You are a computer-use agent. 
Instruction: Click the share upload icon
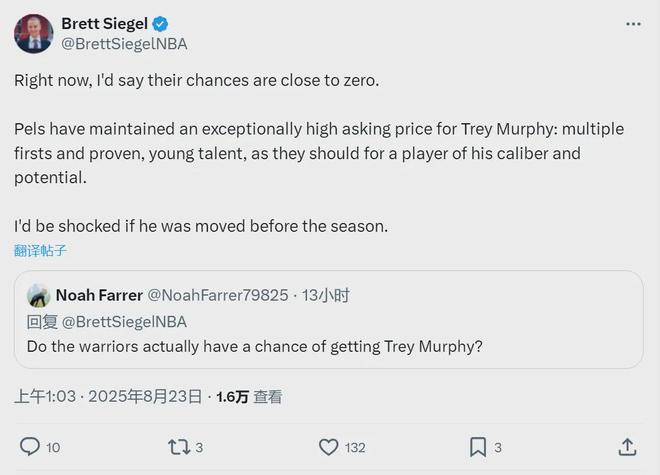coord(627,447)
